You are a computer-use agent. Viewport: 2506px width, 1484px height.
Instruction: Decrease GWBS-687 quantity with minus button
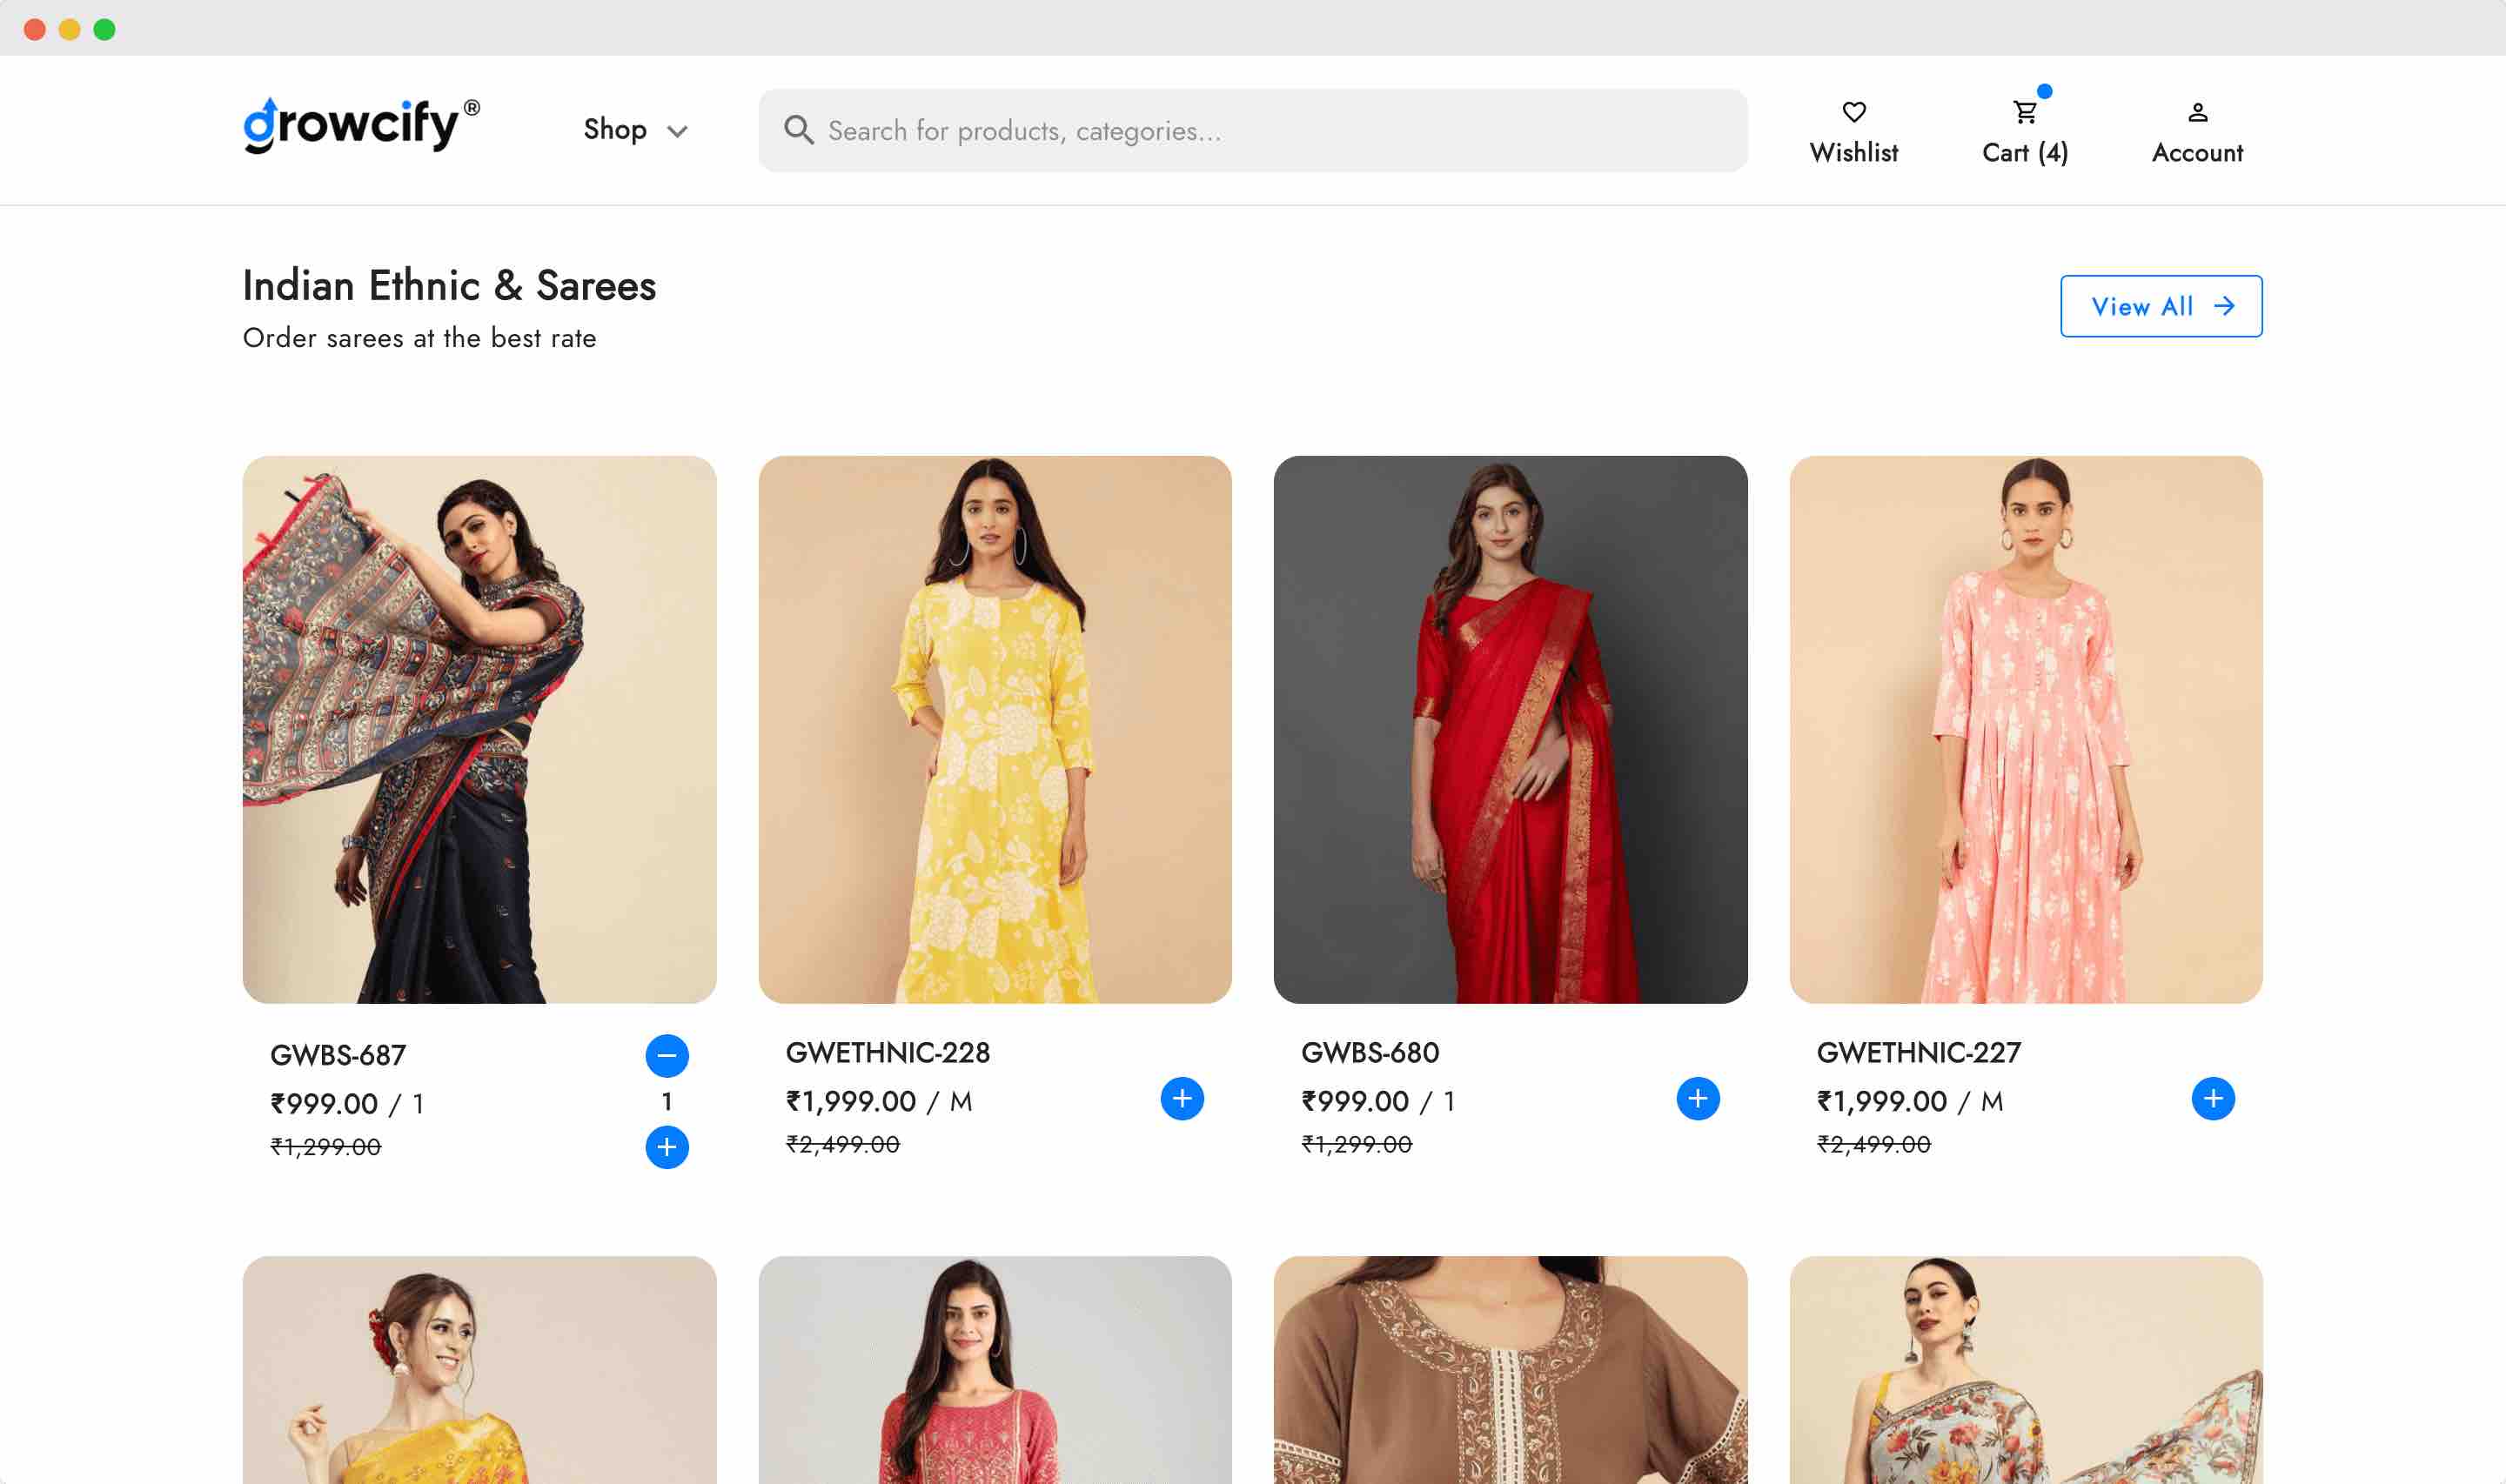coord(668,1054)
